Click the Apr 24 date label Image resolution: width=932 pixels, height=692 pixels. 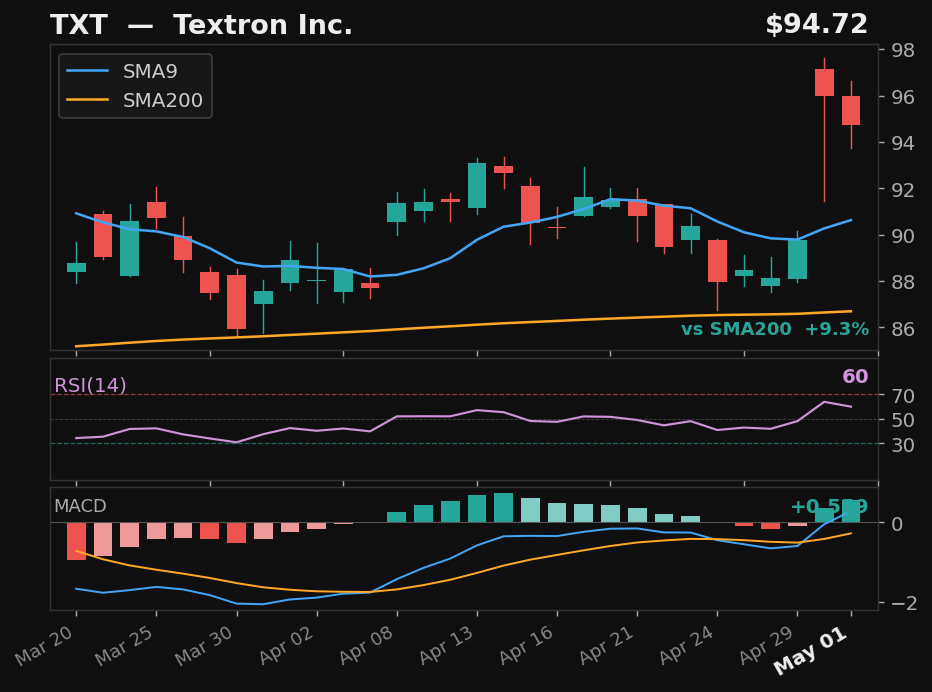tap(687, 645)
